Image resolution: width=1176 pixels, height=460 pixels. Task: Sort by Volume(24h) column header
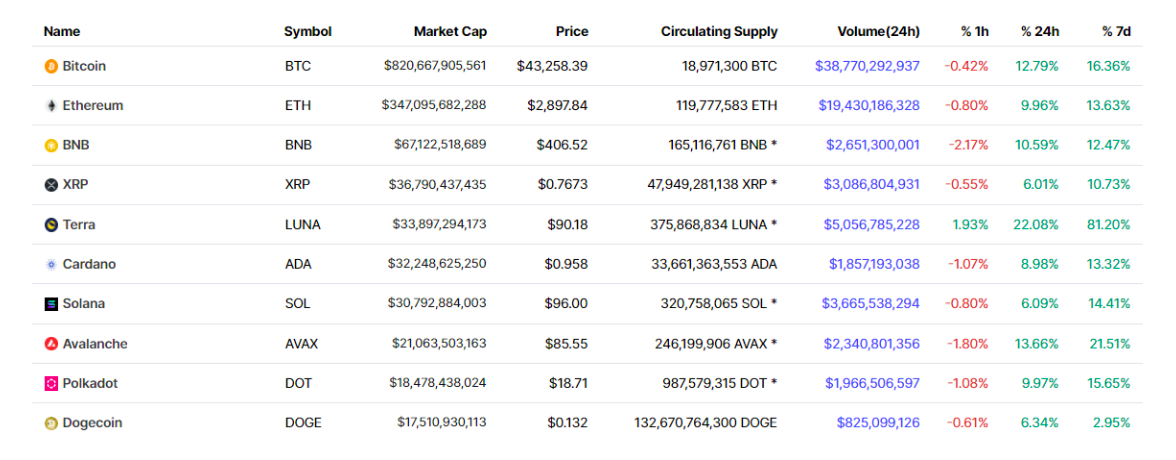coord(875,31)
